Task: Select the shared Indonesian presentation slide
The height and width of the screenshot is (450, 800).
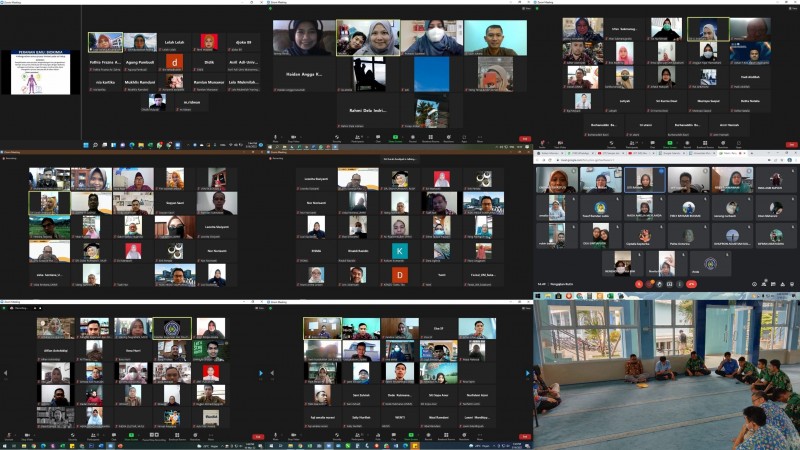Action: tap(45, 72)
